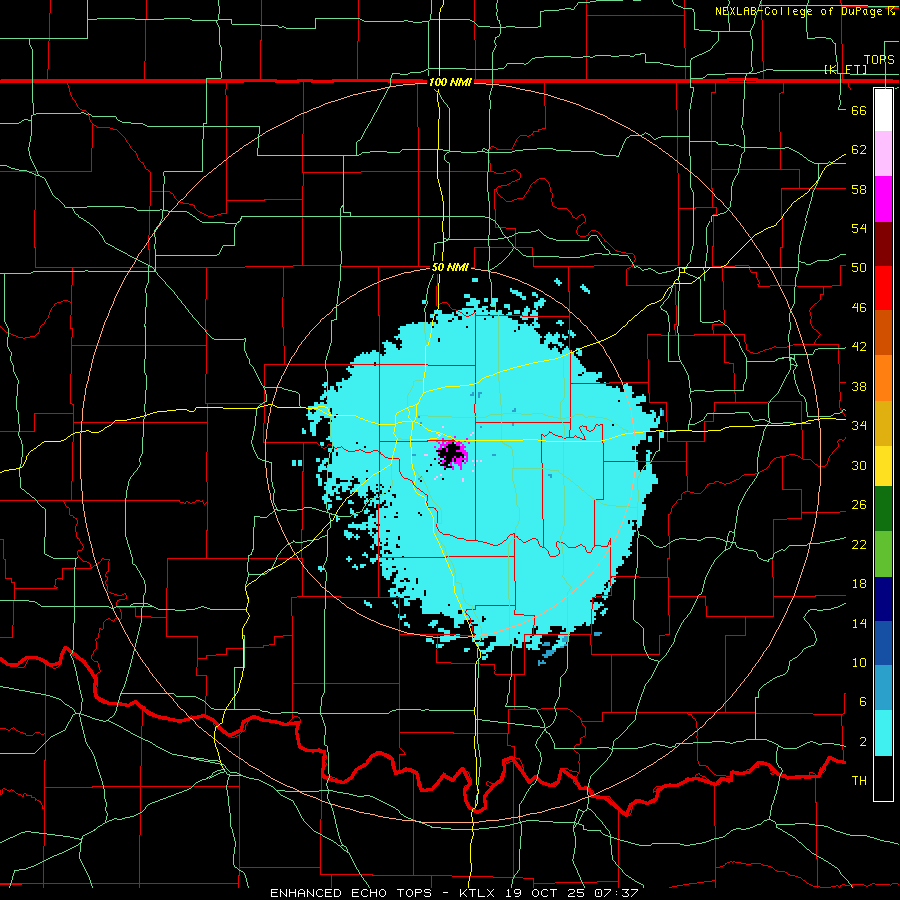Click the gold legend swatch
The width and height of the screenshot is (900, 900).
coord(883,423)
